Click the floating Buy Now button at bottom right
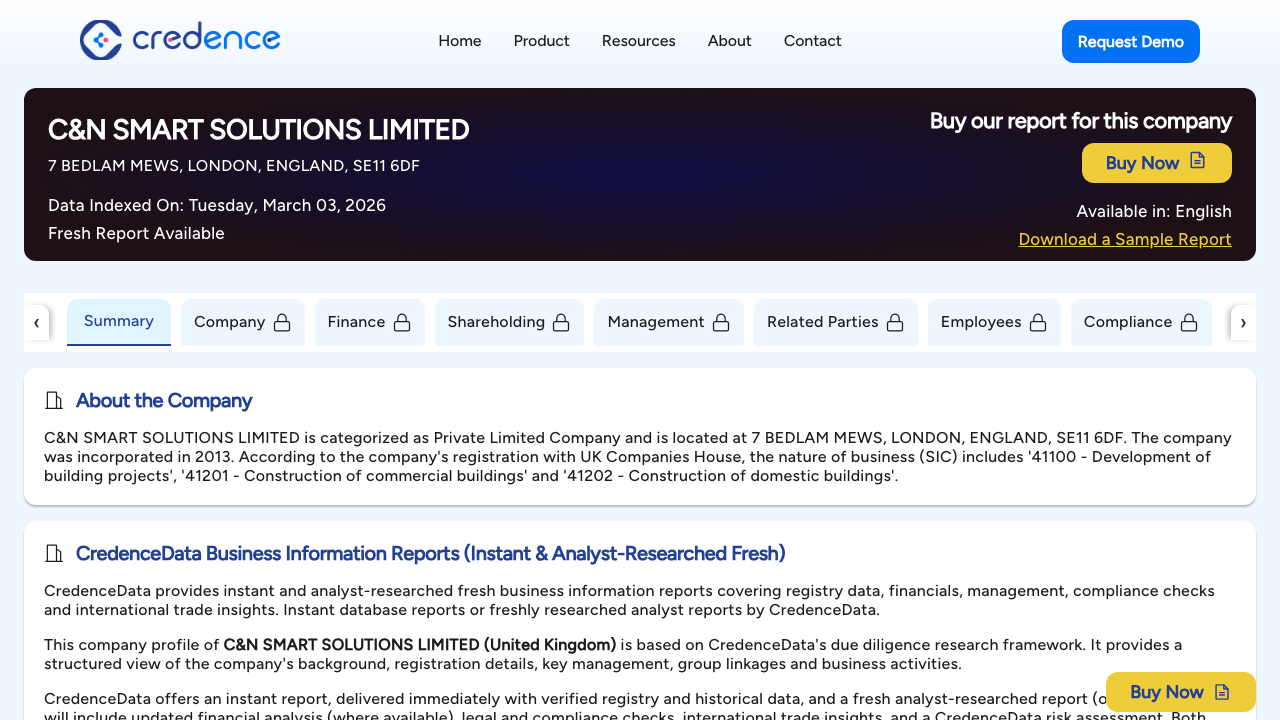This screenshot has height=720, width=1280. point(1180,691)
